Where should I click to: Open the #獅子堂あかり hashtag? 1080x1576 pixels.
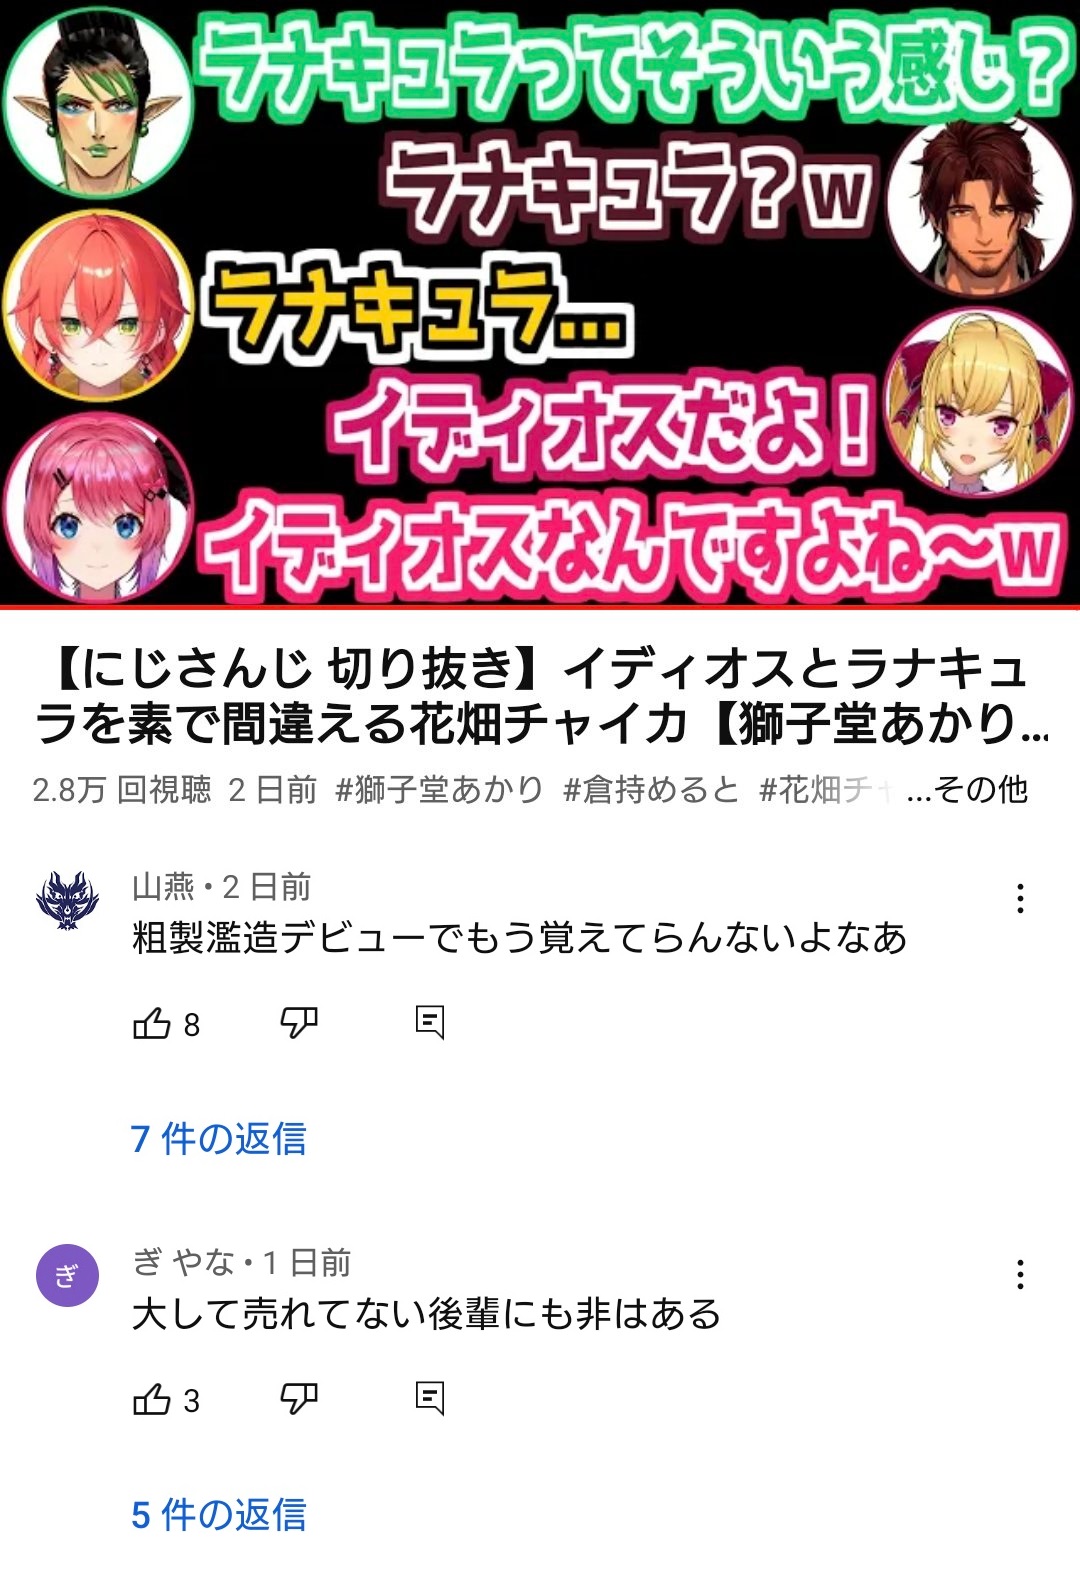439,790
